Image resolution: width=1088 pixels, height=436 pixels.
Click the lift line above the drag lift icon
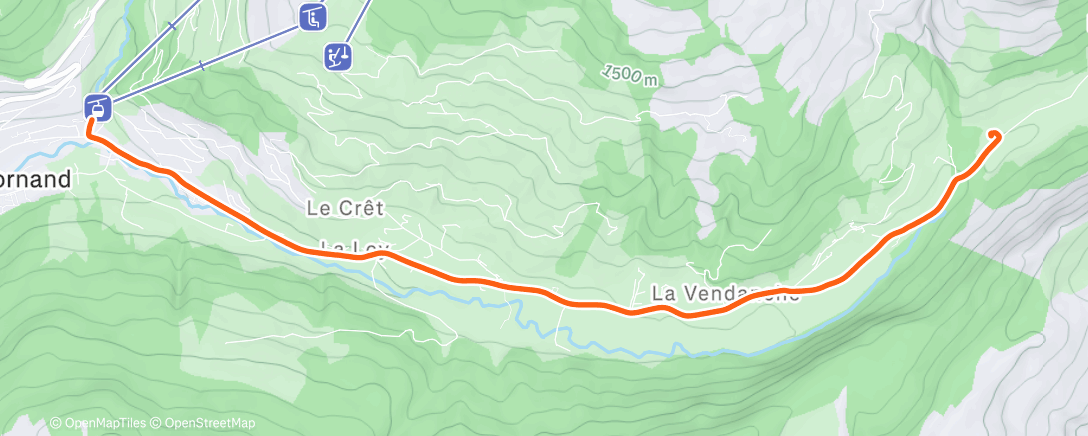pos(357,22)
